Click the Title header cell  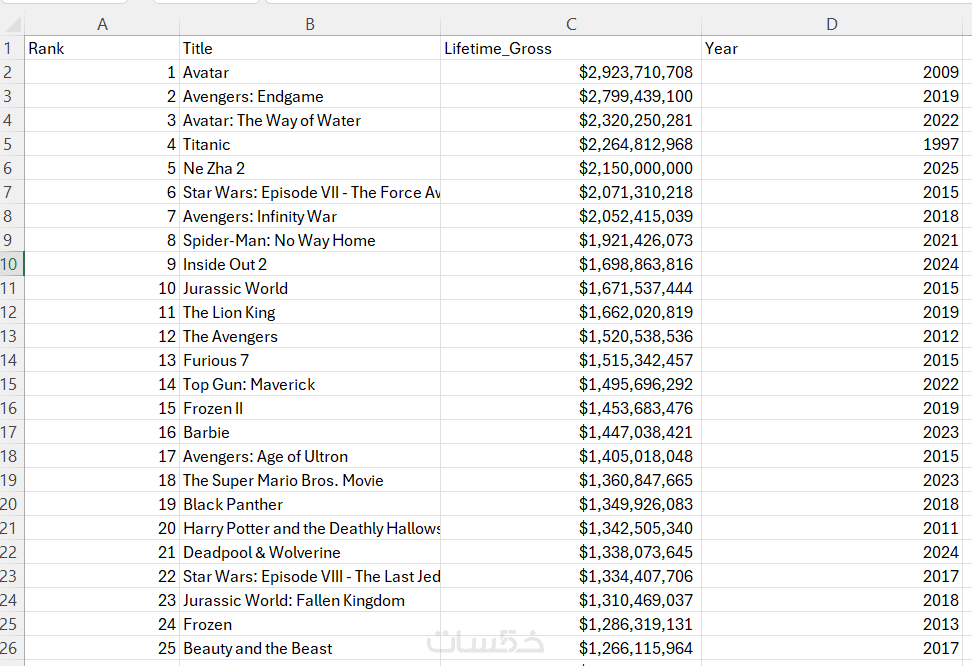[310, 48]
